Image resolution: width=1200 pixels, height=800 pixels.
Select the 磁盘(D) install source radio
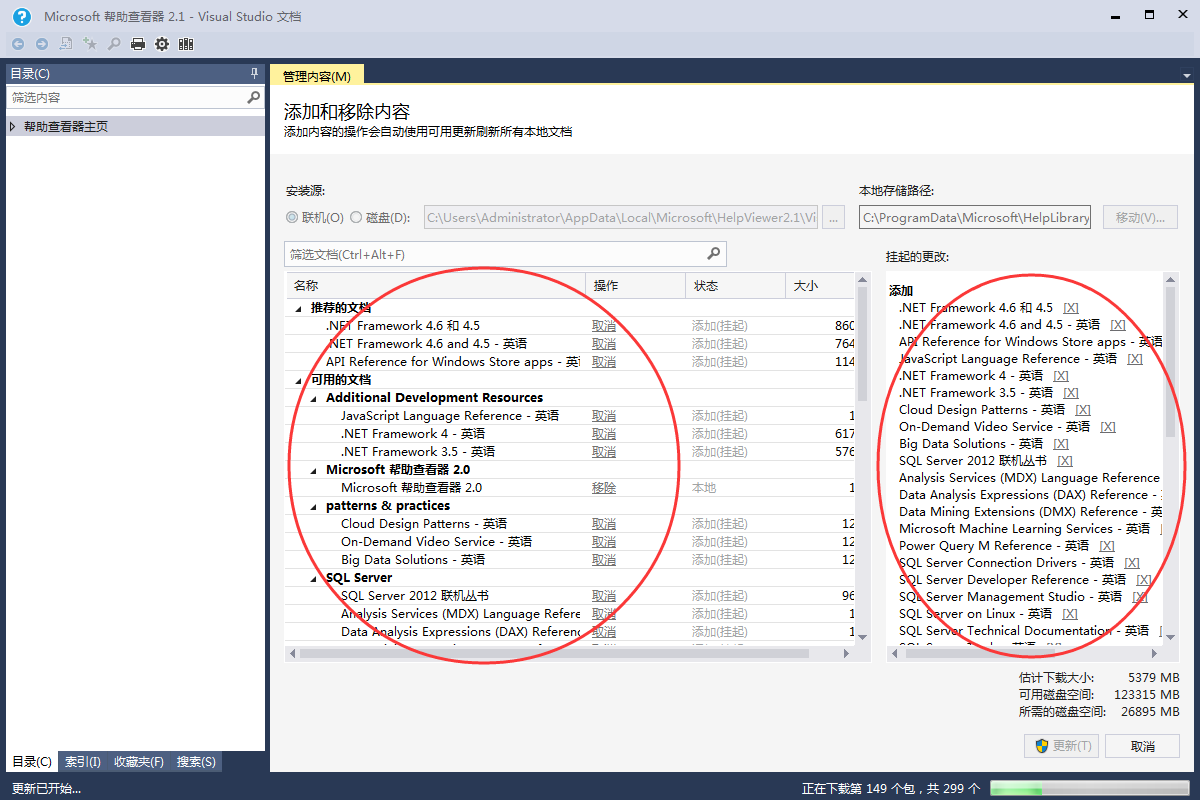(x=356, y=217)
